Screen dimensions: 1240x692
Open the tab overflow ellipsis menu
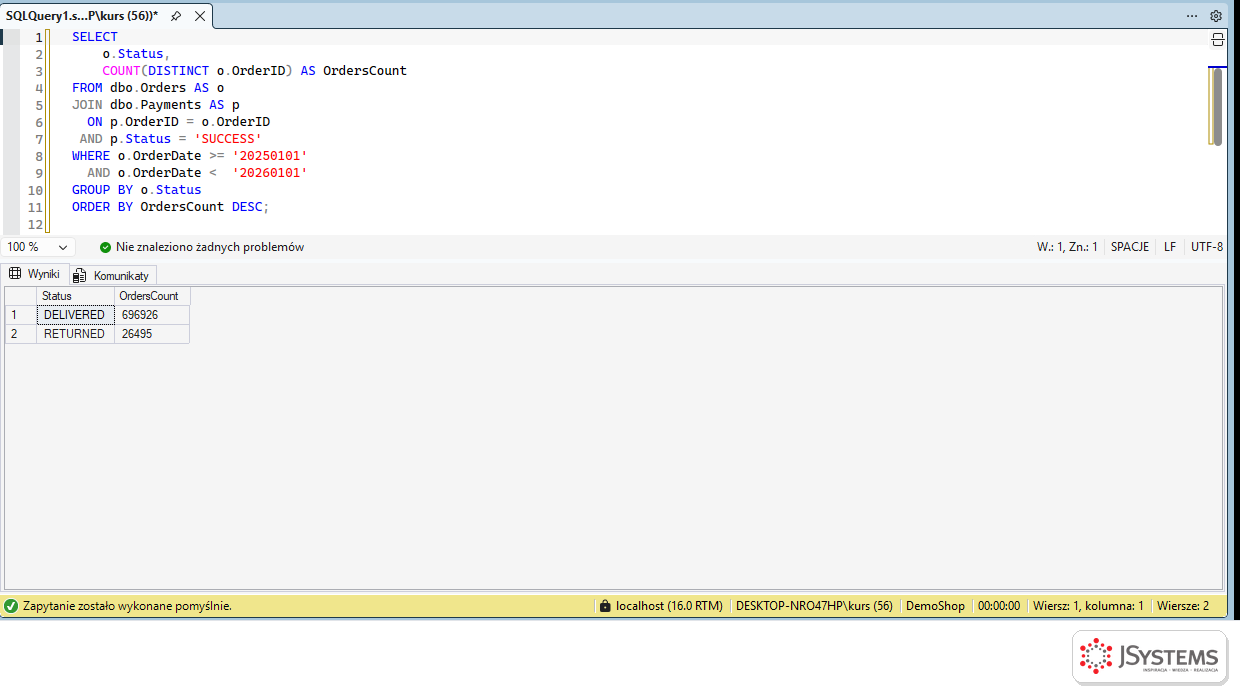click(1192, 16)
